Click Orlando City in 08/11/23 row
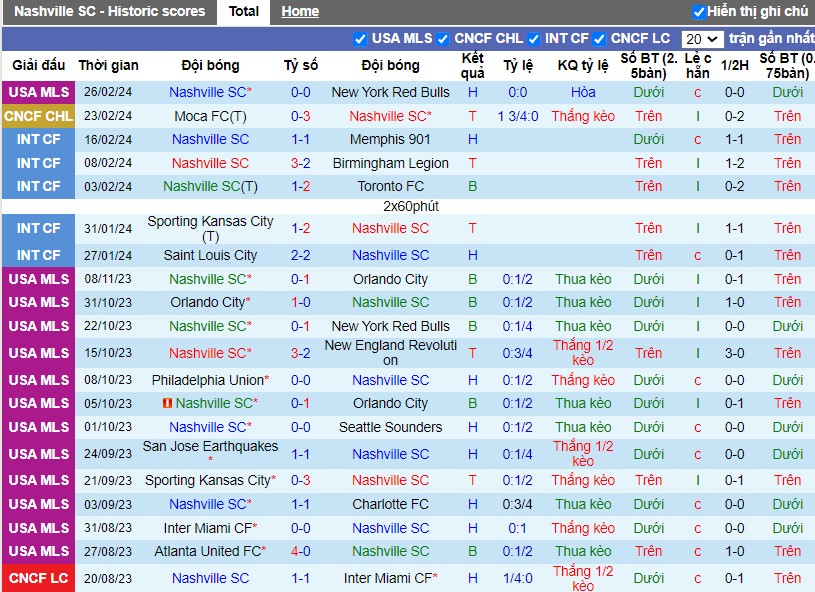The height and width of the screenshot is (592, 815). (390, 279)
